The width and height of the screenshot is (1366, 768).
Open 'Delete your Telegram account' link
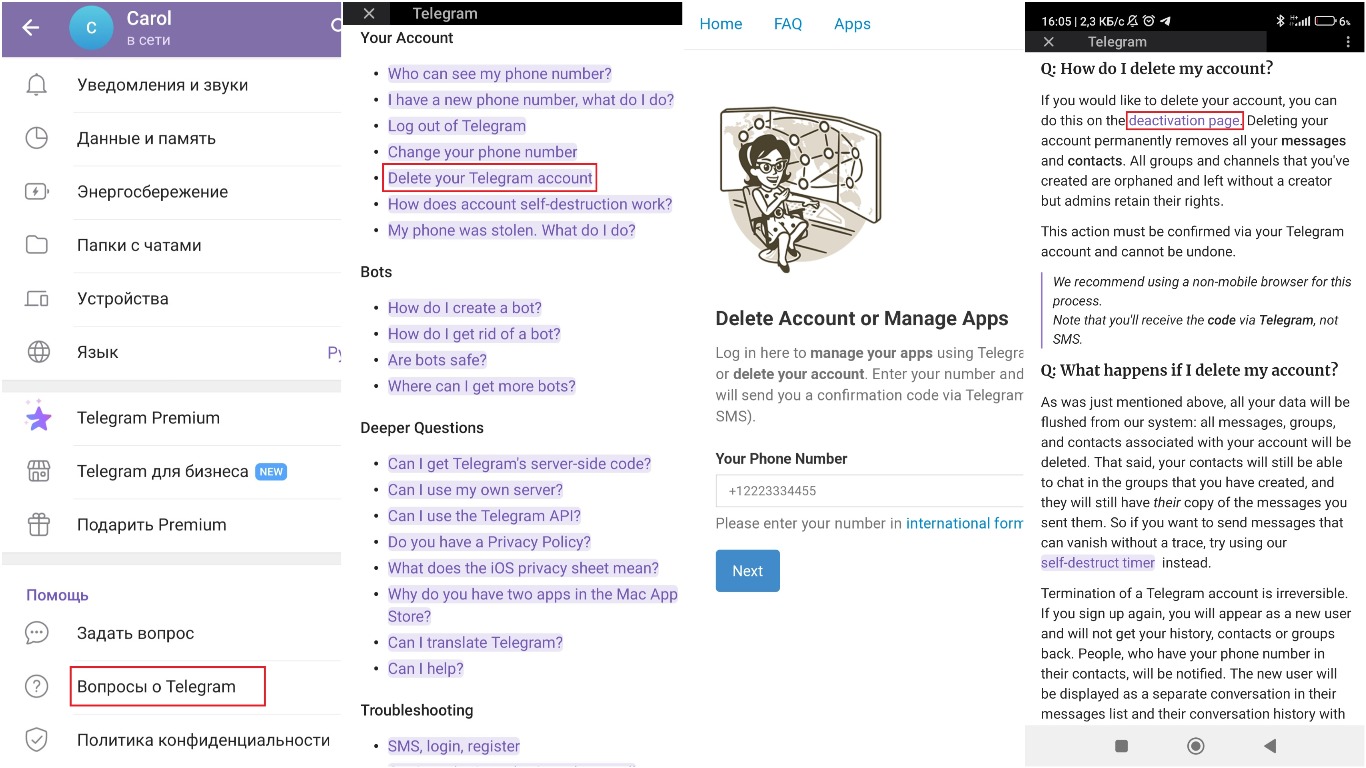[x=490, y=178]
